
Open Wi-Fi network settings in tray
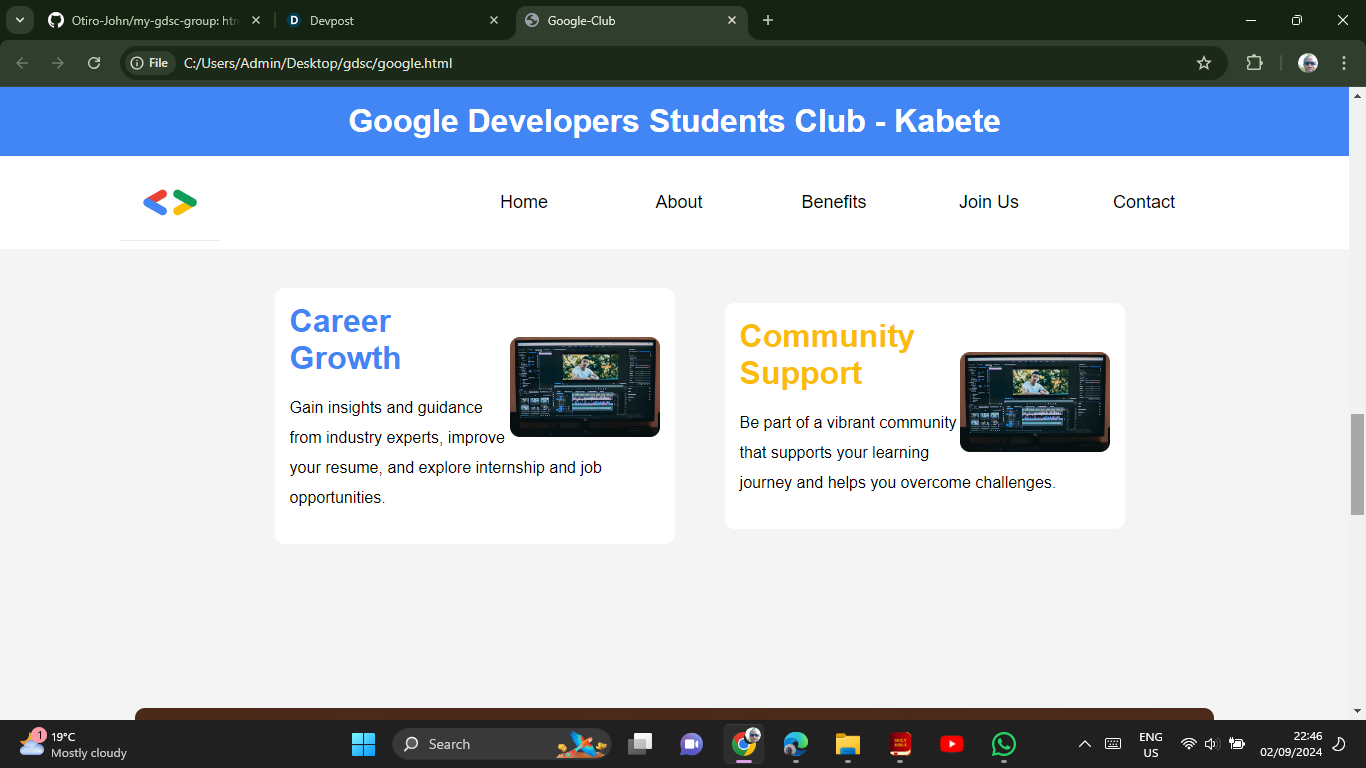click(1189, 744)
